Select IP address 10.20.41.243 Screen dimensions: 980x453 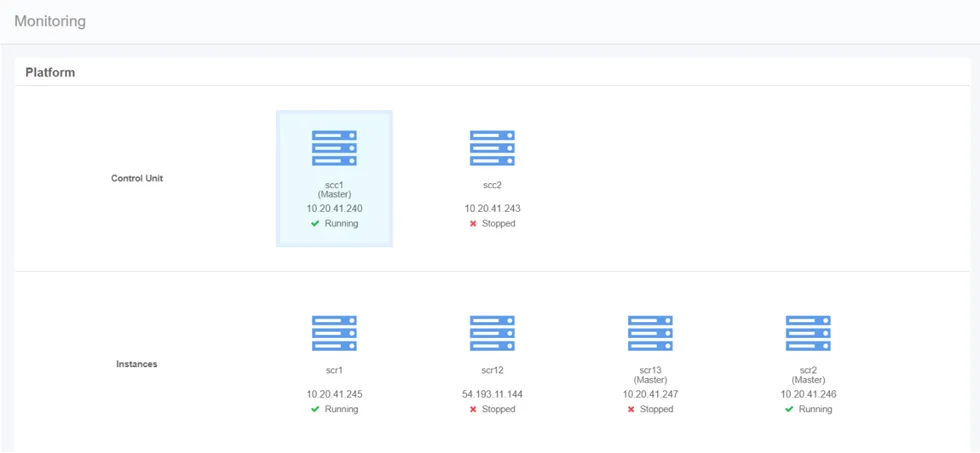[x=492, y=209]
